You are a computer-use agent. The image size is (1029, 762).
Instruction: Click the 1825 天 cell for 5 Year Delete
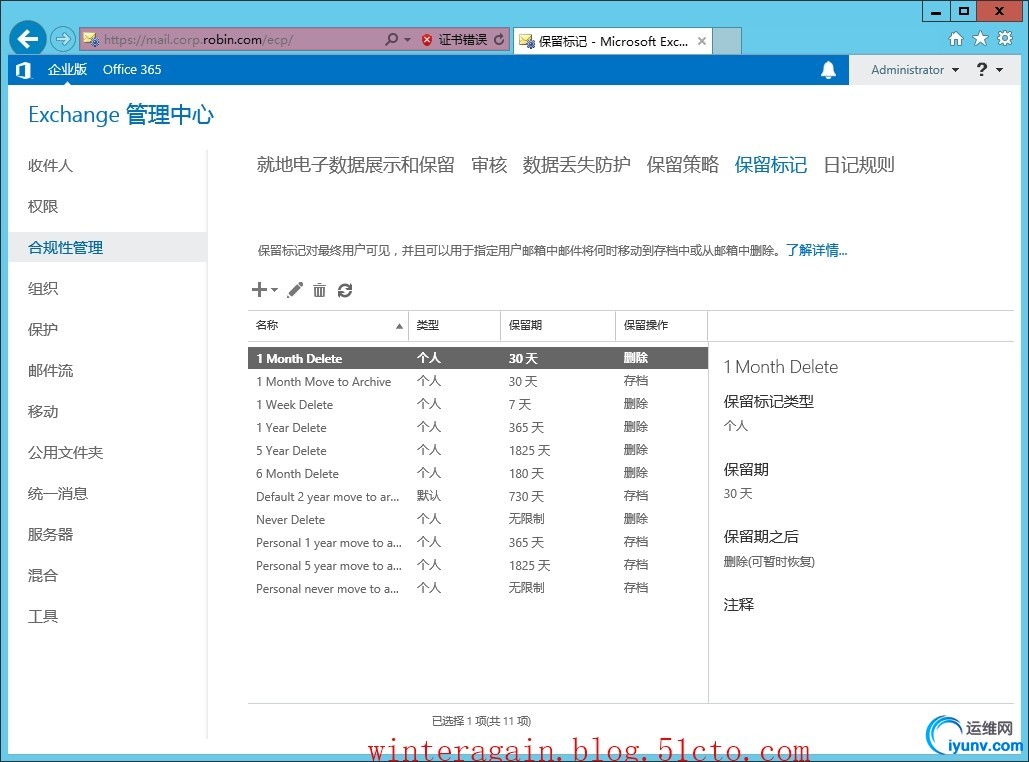click(529, 450)
